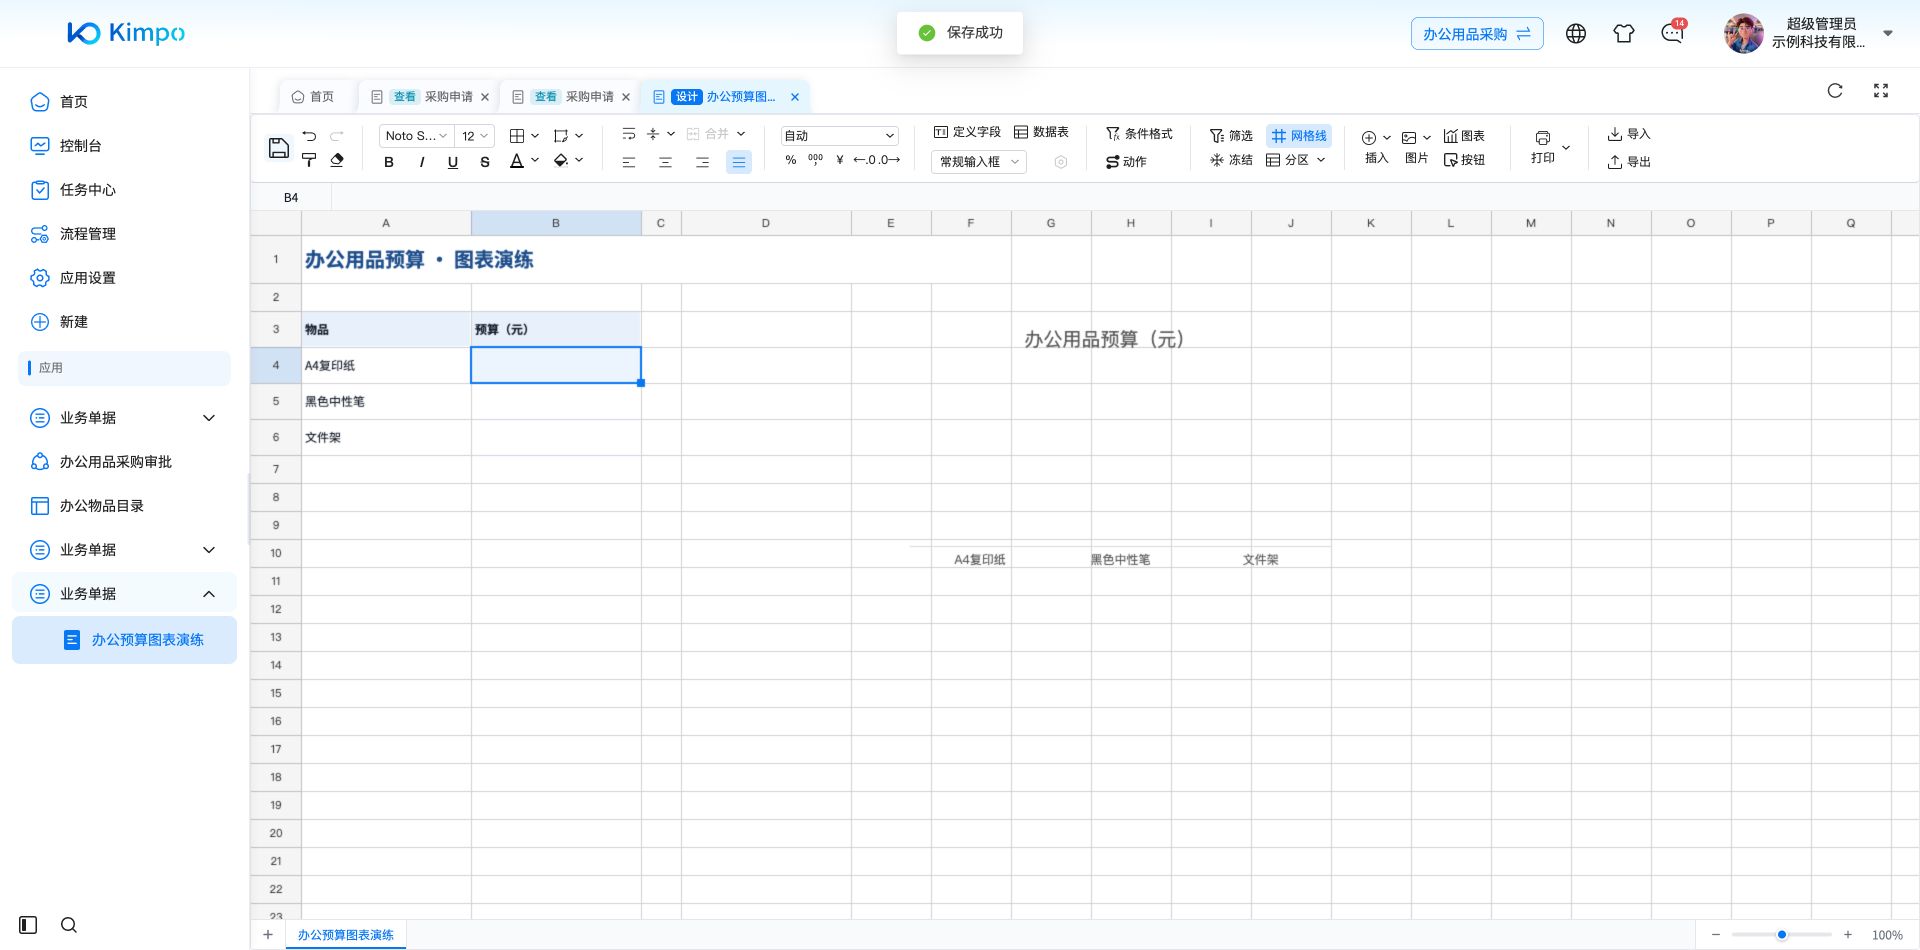Click the sidebar search icon
This screenshot has width=1920, height=950.
click(69, 925)
